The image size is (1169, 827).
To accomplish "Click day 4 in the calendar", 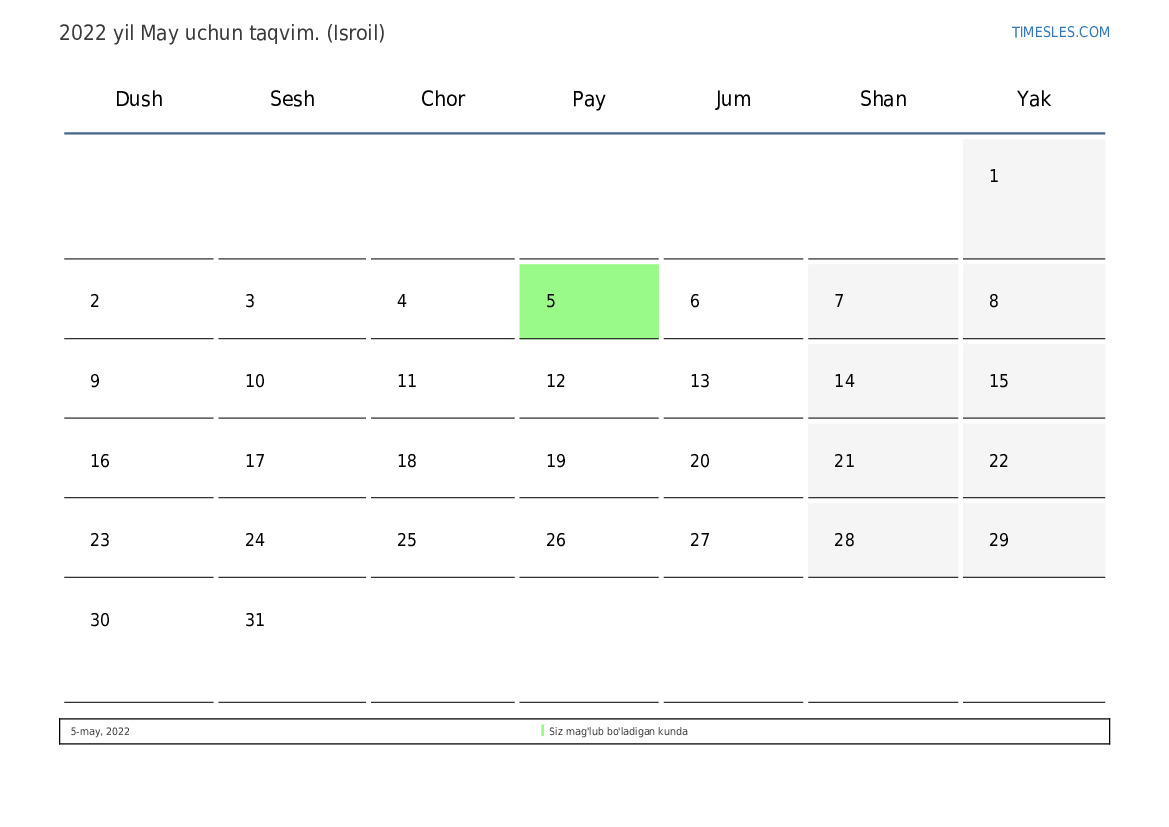I will point(443,301).
